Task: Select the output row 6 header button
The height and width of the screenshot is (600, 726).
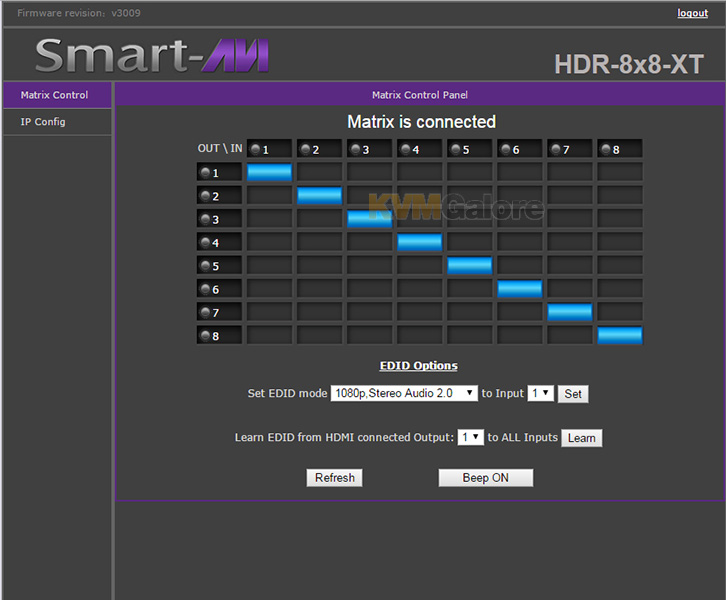Action: point(219,289)
